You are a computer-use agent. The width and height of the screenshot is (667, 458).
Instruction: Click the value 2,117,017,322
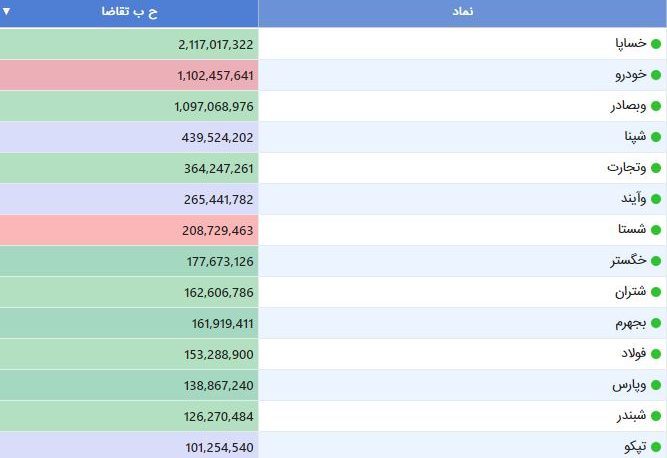[x=216, y=45]
